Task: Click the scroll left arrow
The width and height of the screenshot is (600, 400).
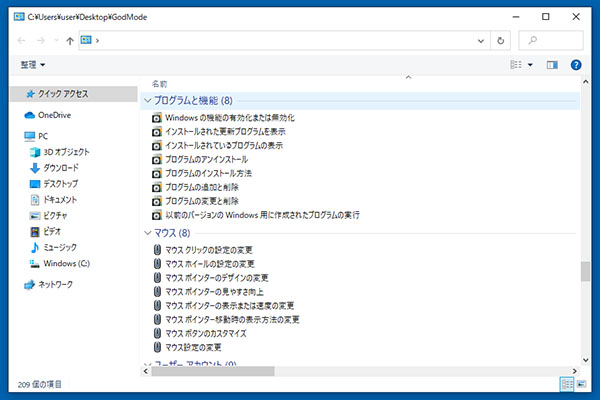Action: coord(146,371)
